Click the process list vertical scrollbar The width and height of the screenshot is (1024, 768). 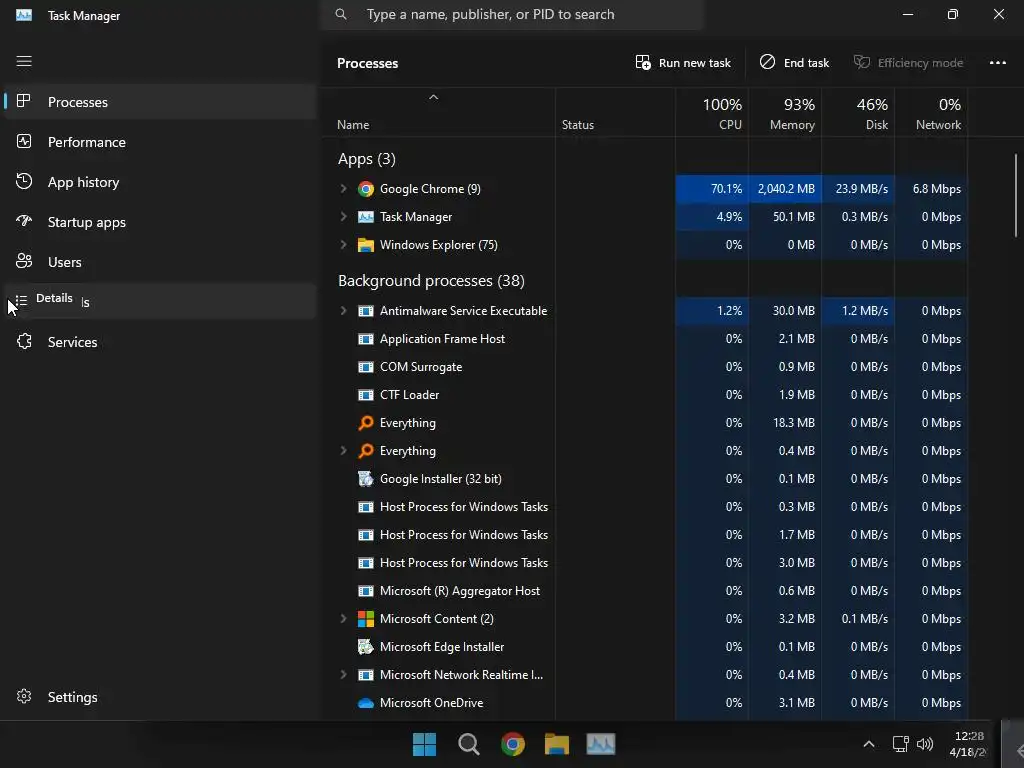click(1016, 195)
